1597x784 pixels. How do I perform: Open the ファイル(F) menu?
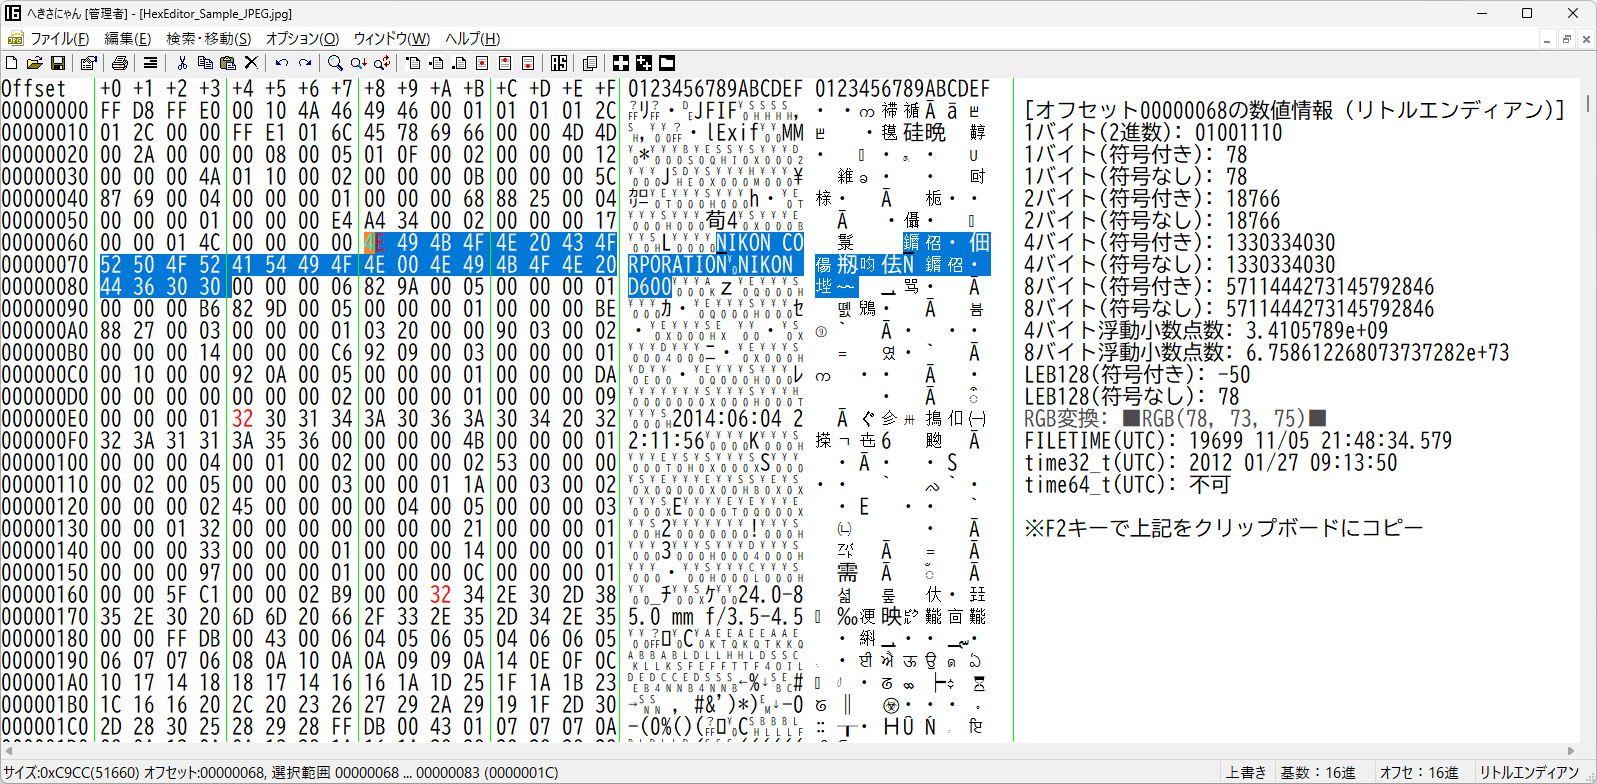pyautogui.click(x=59, y=39)
